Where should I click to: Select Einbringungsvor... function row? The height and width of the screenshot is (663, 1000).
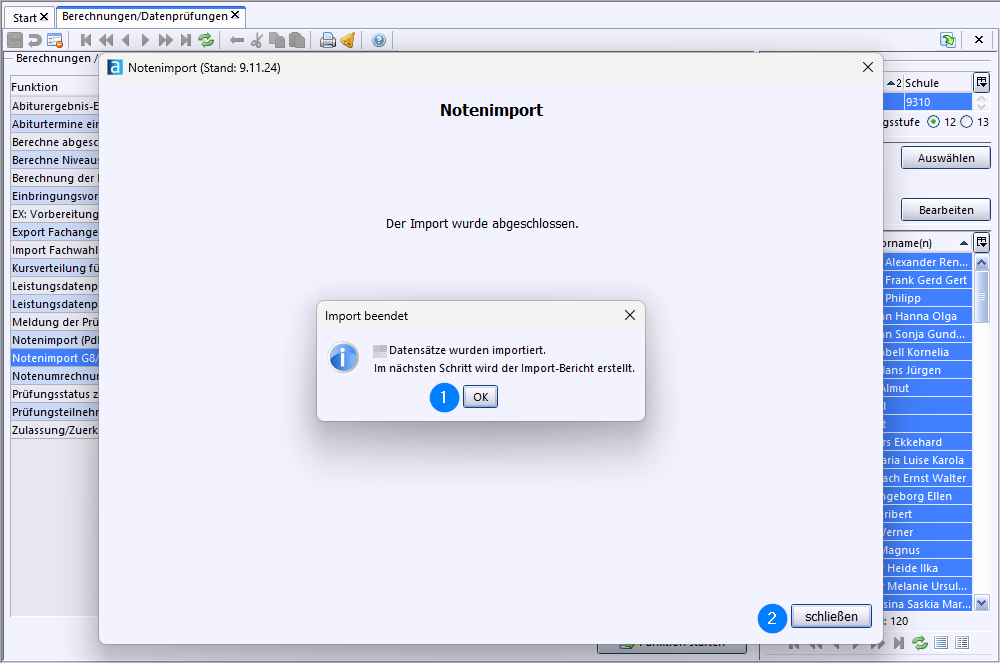pos(55,196)
